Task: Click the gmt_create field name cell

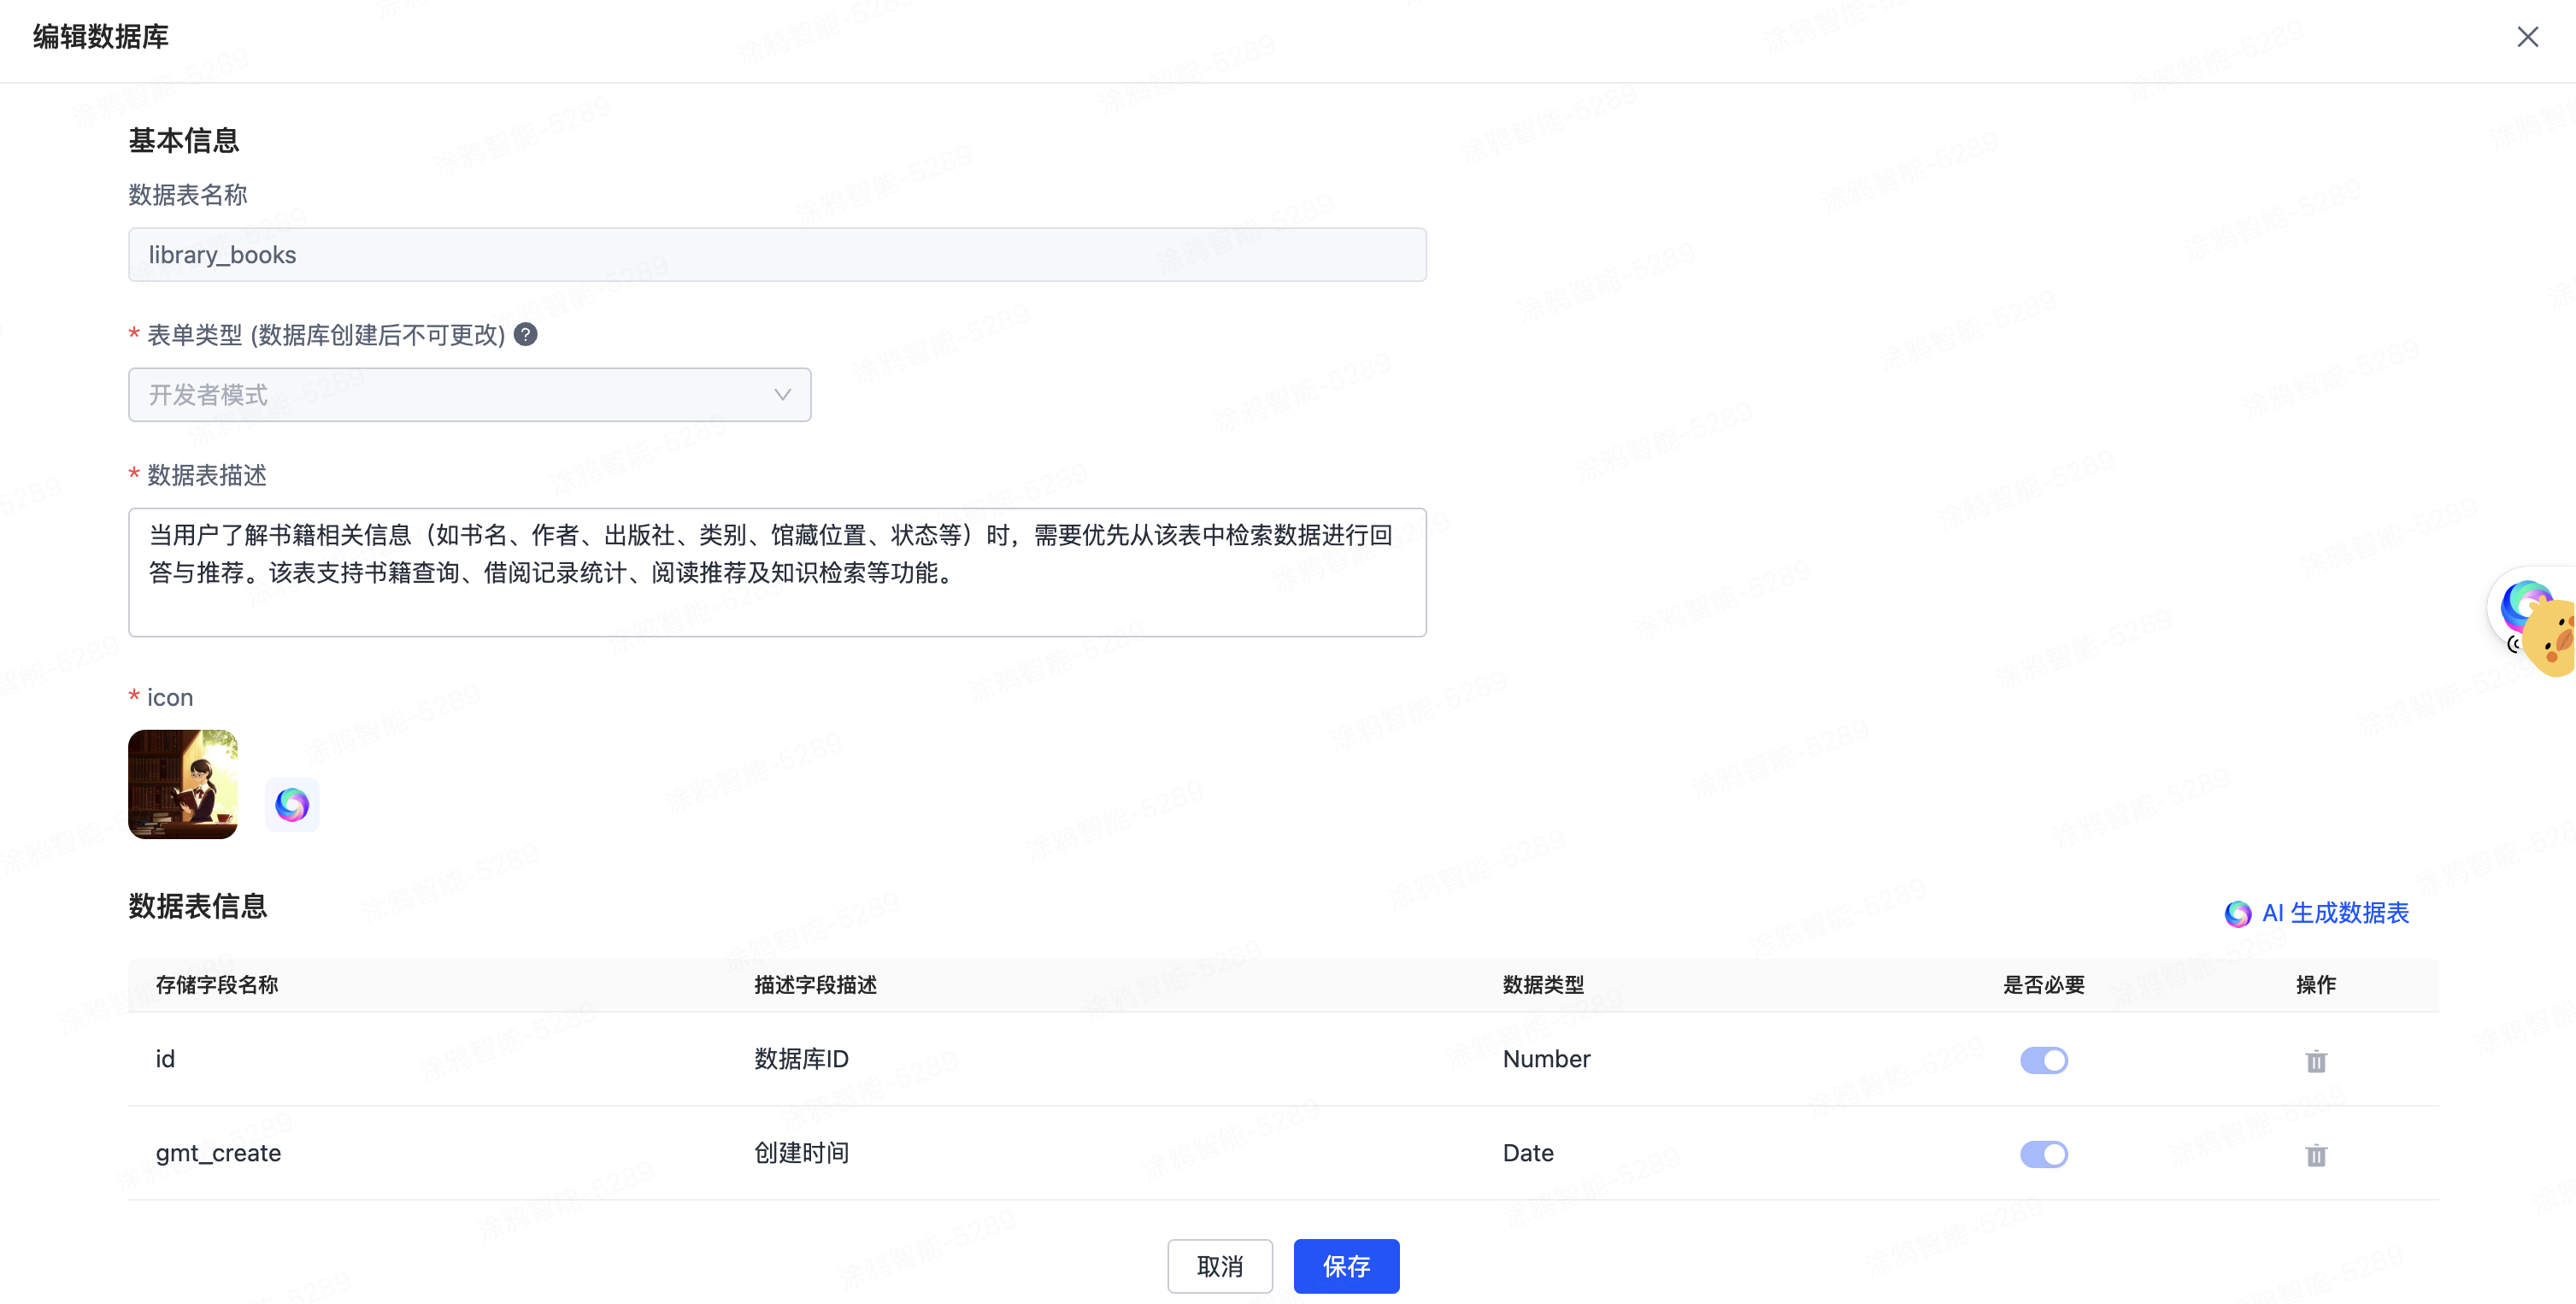Action: tap(218, 1153)
